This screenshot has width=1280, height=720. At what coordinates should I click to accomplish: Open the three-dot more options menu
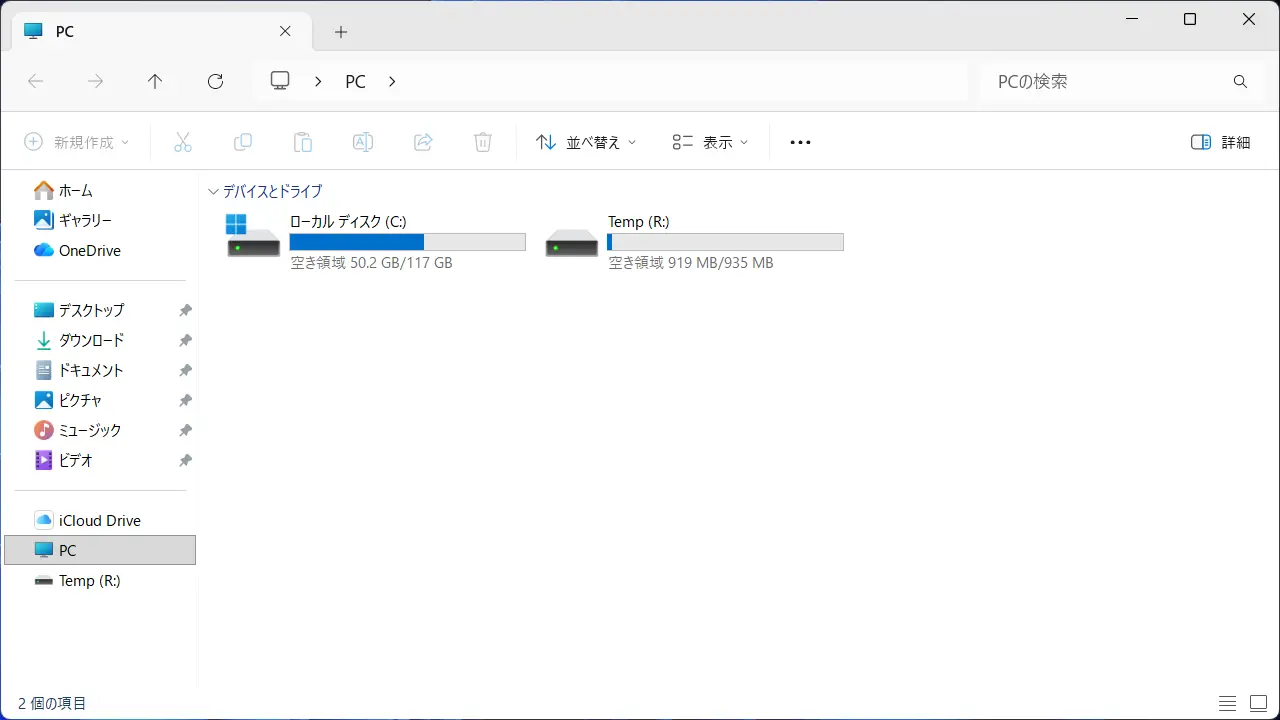(800, 142)
